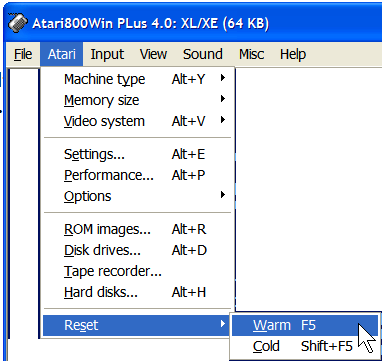
Task: Open the Input menu
Action: point(107,54)
